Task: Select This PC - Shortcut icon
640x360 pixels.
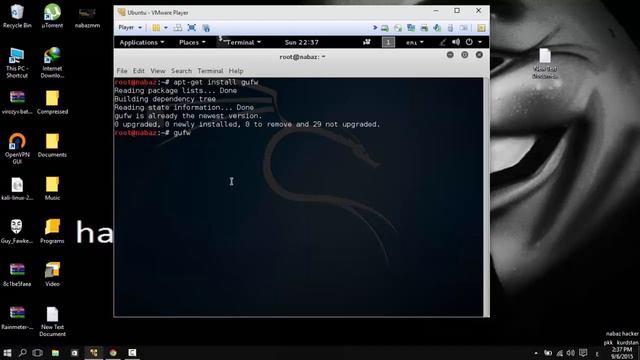Action: click(17, 62)
